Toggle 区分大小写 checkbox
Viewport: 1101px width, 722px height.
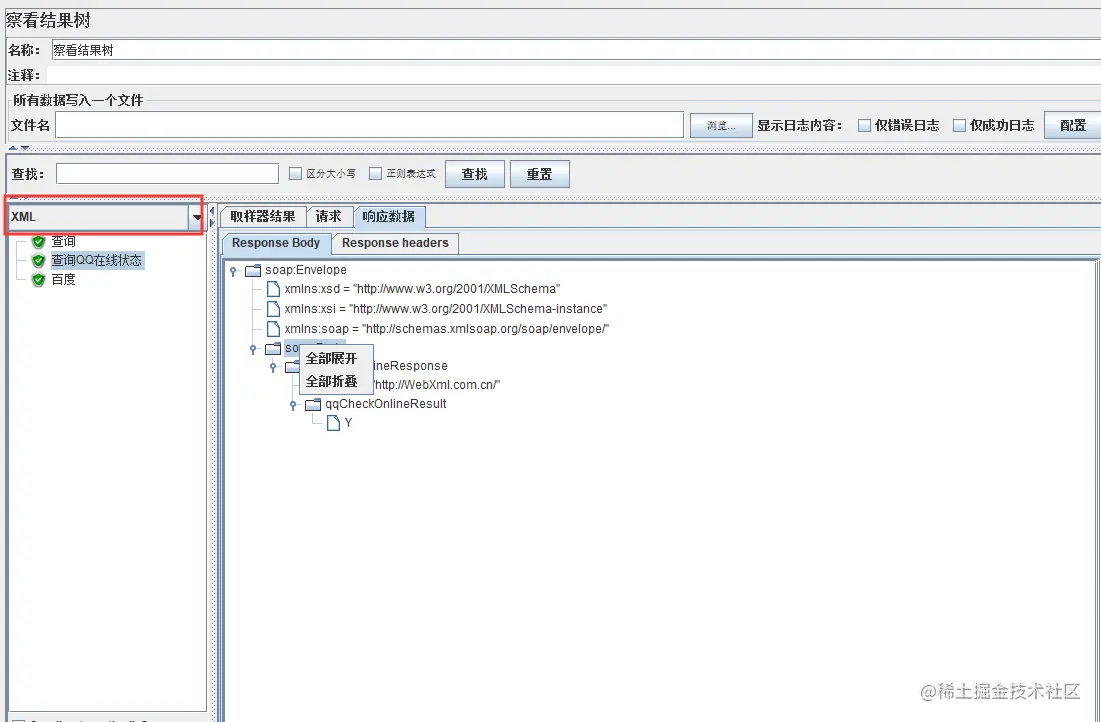[x=296, y=173]
